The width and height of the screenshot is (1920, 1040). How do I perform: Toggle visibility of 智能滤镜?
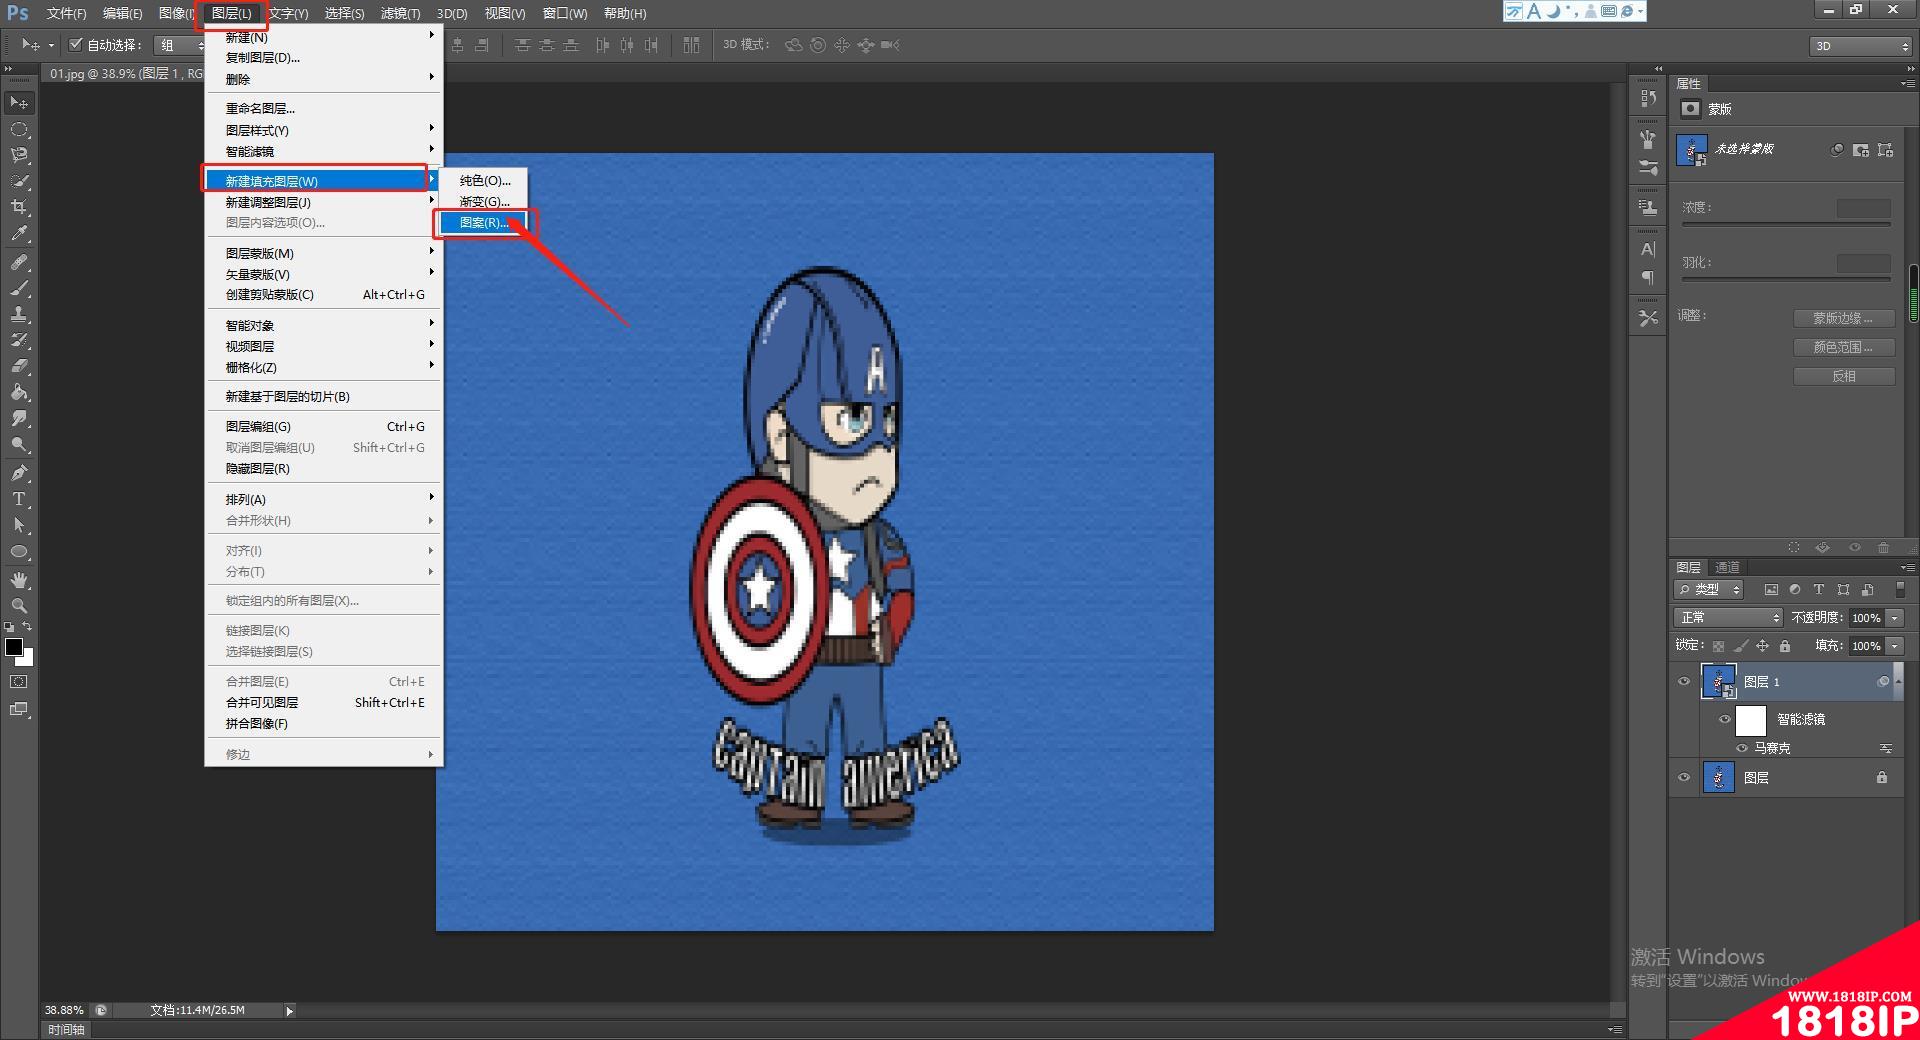pos(1725,719)
